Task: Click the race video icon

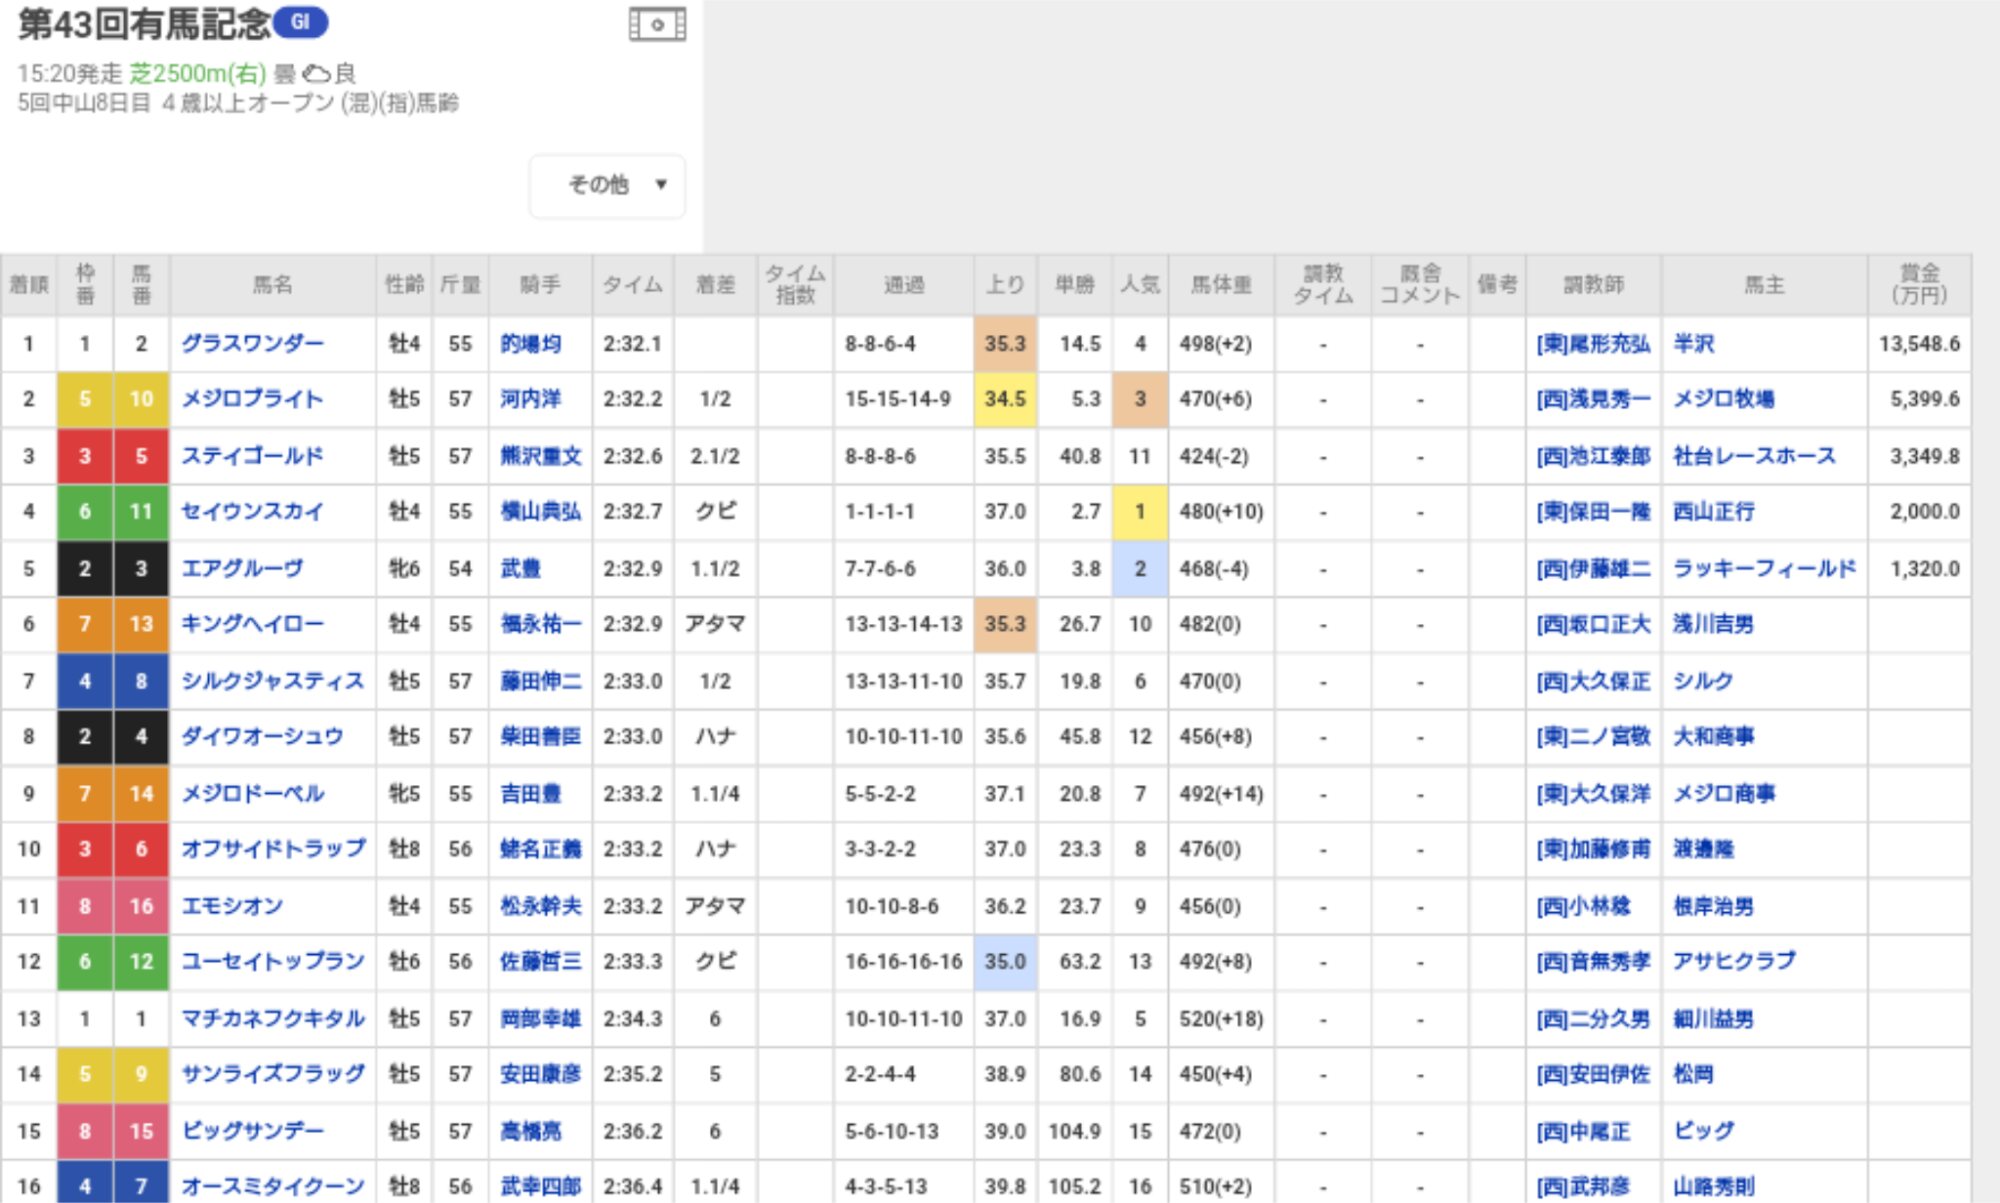Action: coord(657,25)
